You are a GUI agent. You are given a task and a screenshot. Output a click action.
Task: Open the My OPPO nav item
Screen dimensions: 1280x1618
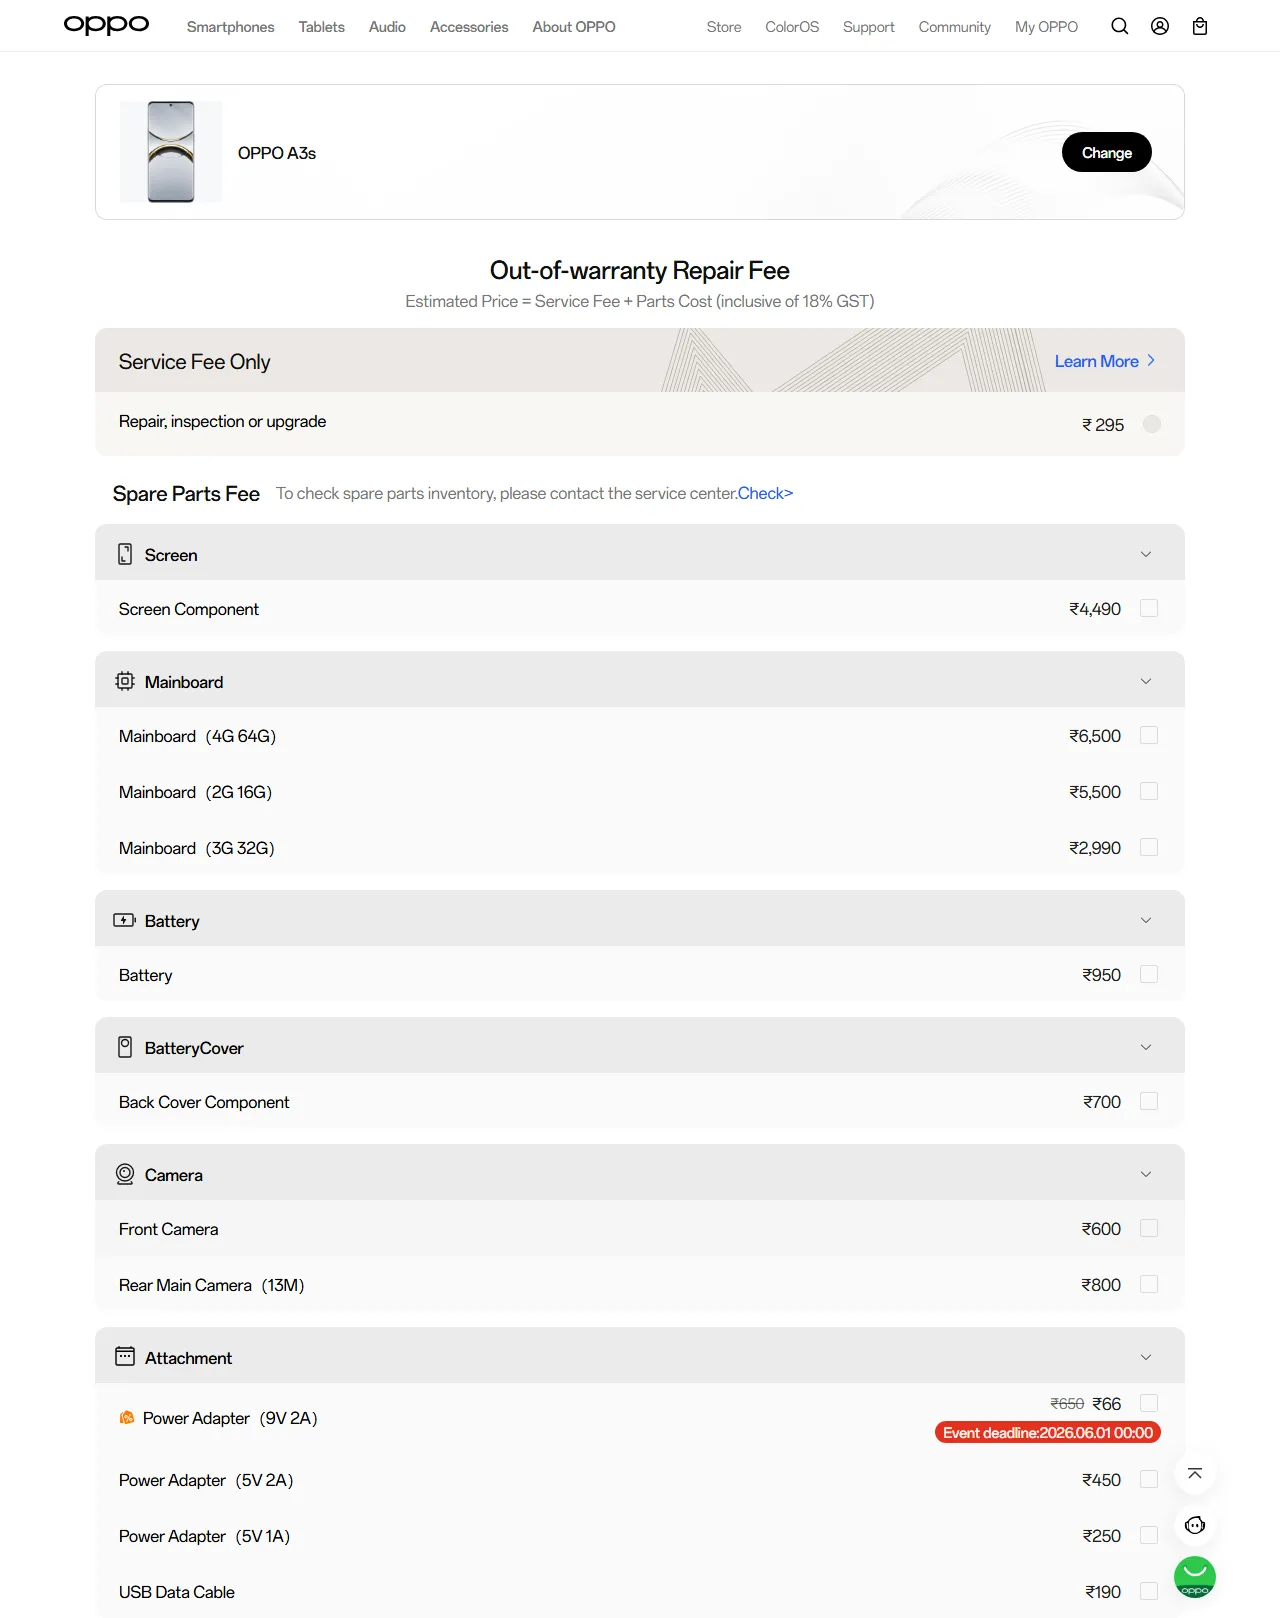pos(1046,27)
